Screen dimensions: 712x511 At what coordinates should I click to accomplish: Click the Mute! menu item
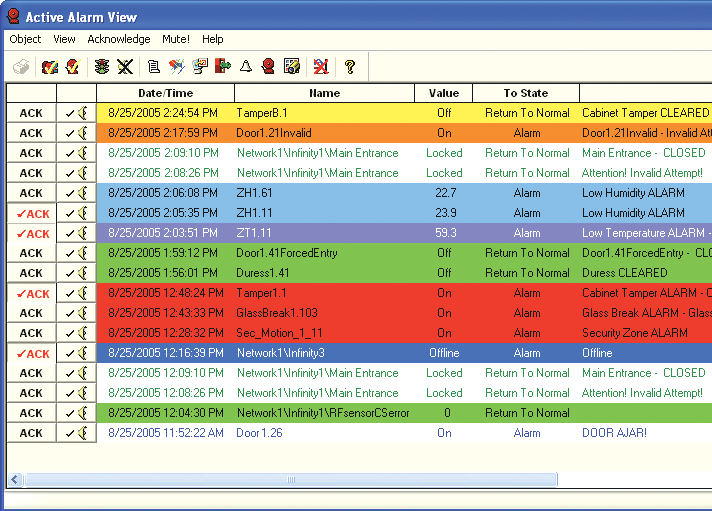[x=176, y=39]
